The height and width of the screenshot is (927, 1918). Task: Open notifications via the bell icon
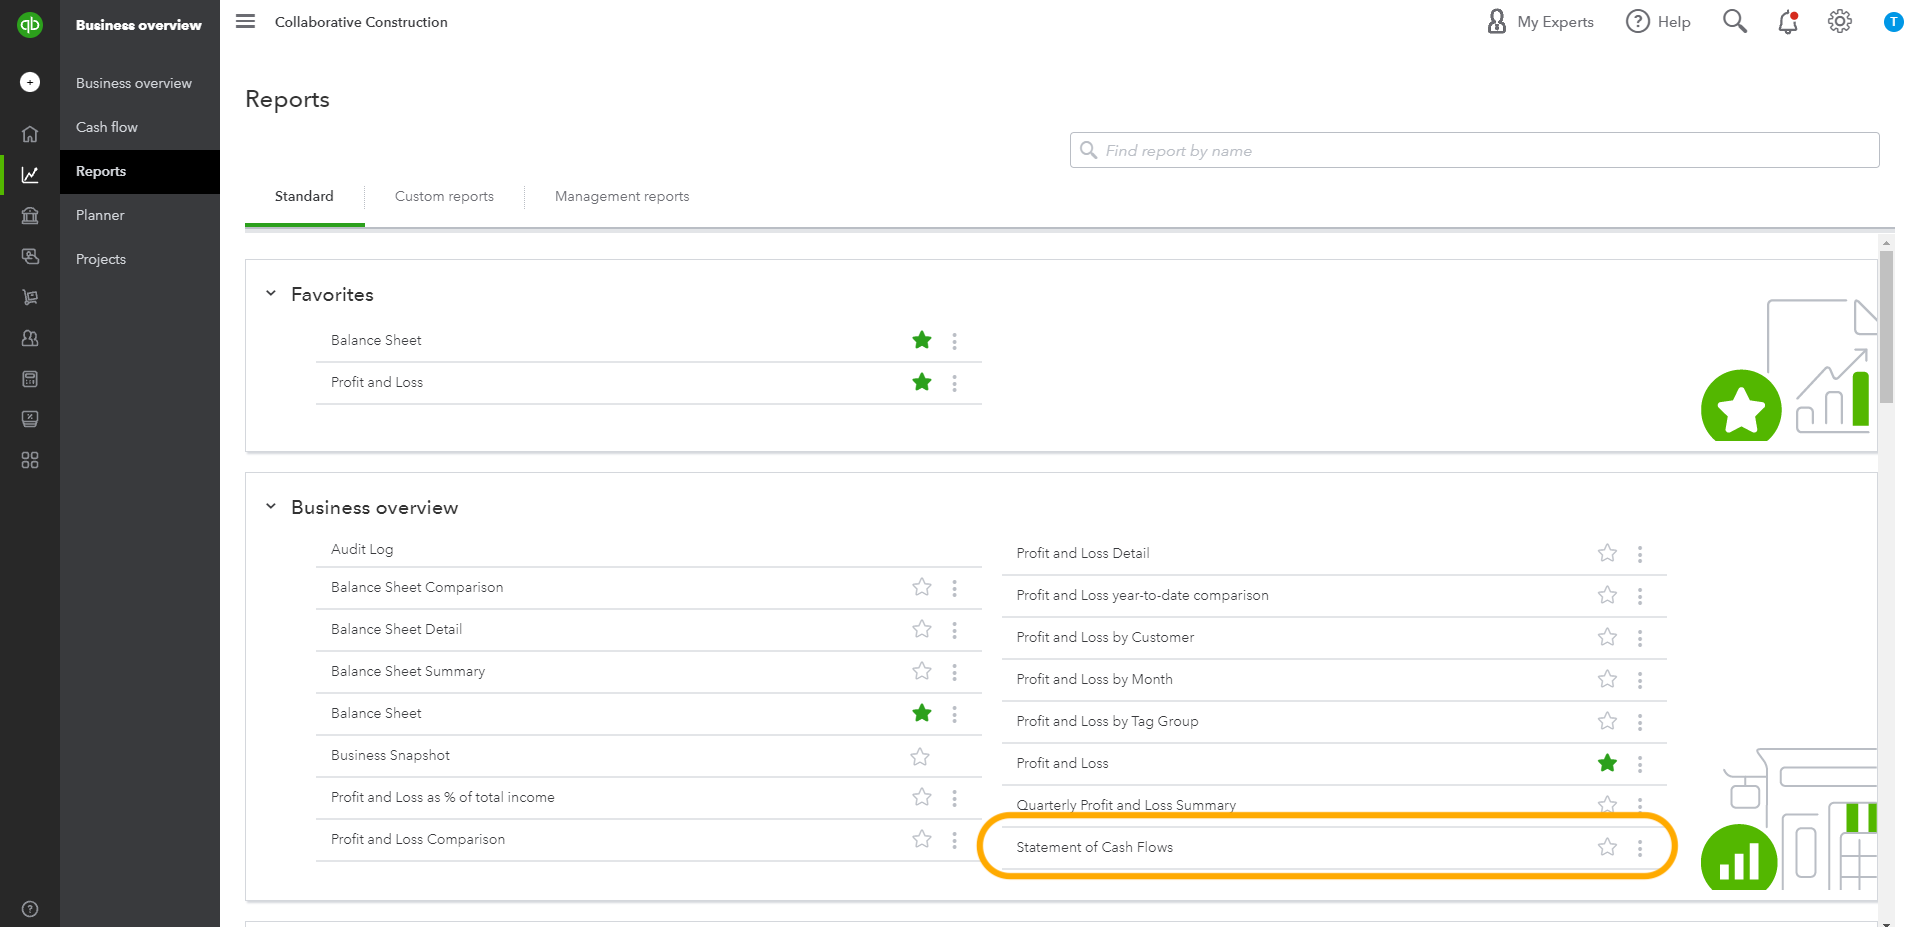tap(1787, 21)
